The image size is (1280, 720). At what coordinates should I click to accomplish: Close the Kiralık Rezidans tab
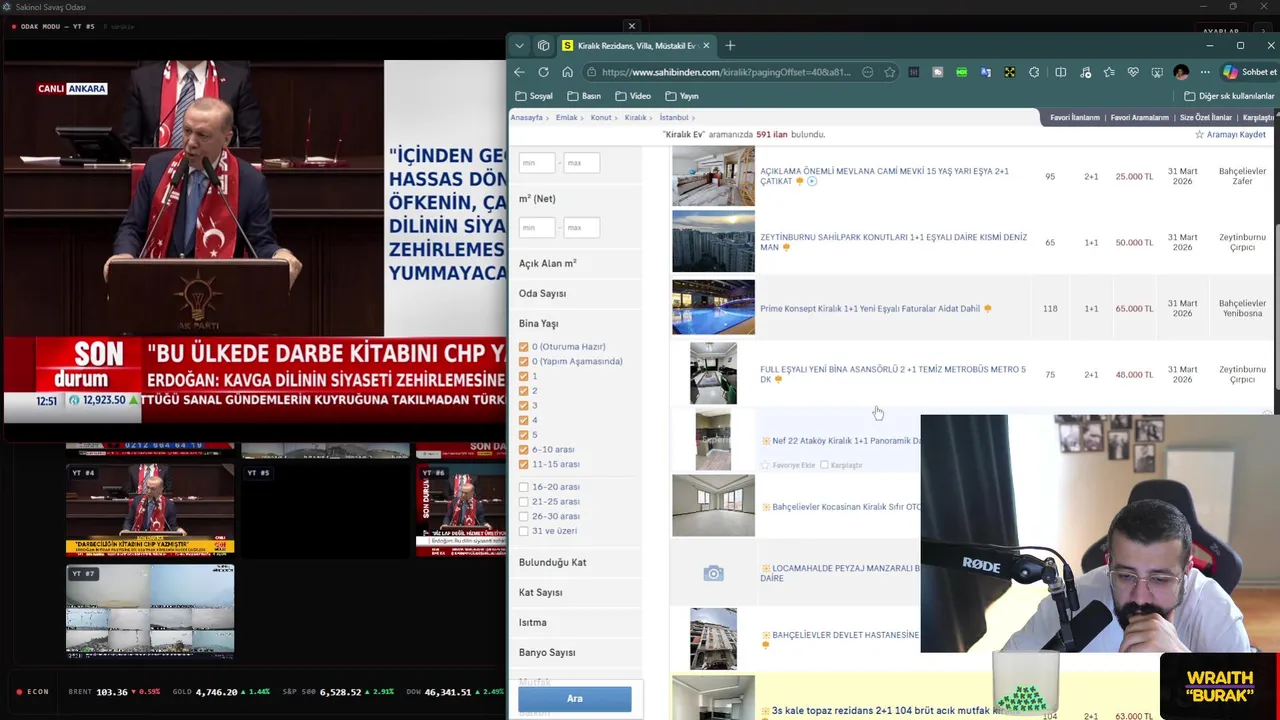(x=706, y=46)
